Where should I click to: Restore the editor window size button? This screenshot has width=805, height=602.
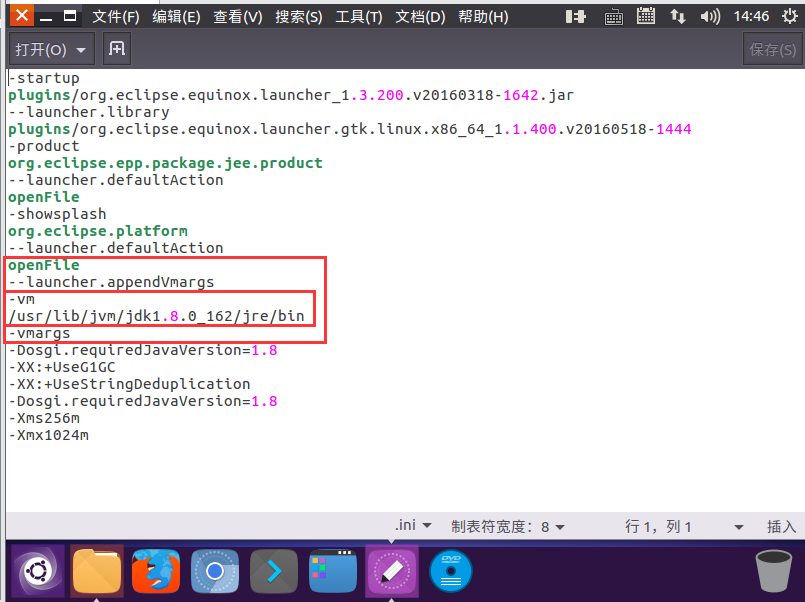tap(70, 16)
